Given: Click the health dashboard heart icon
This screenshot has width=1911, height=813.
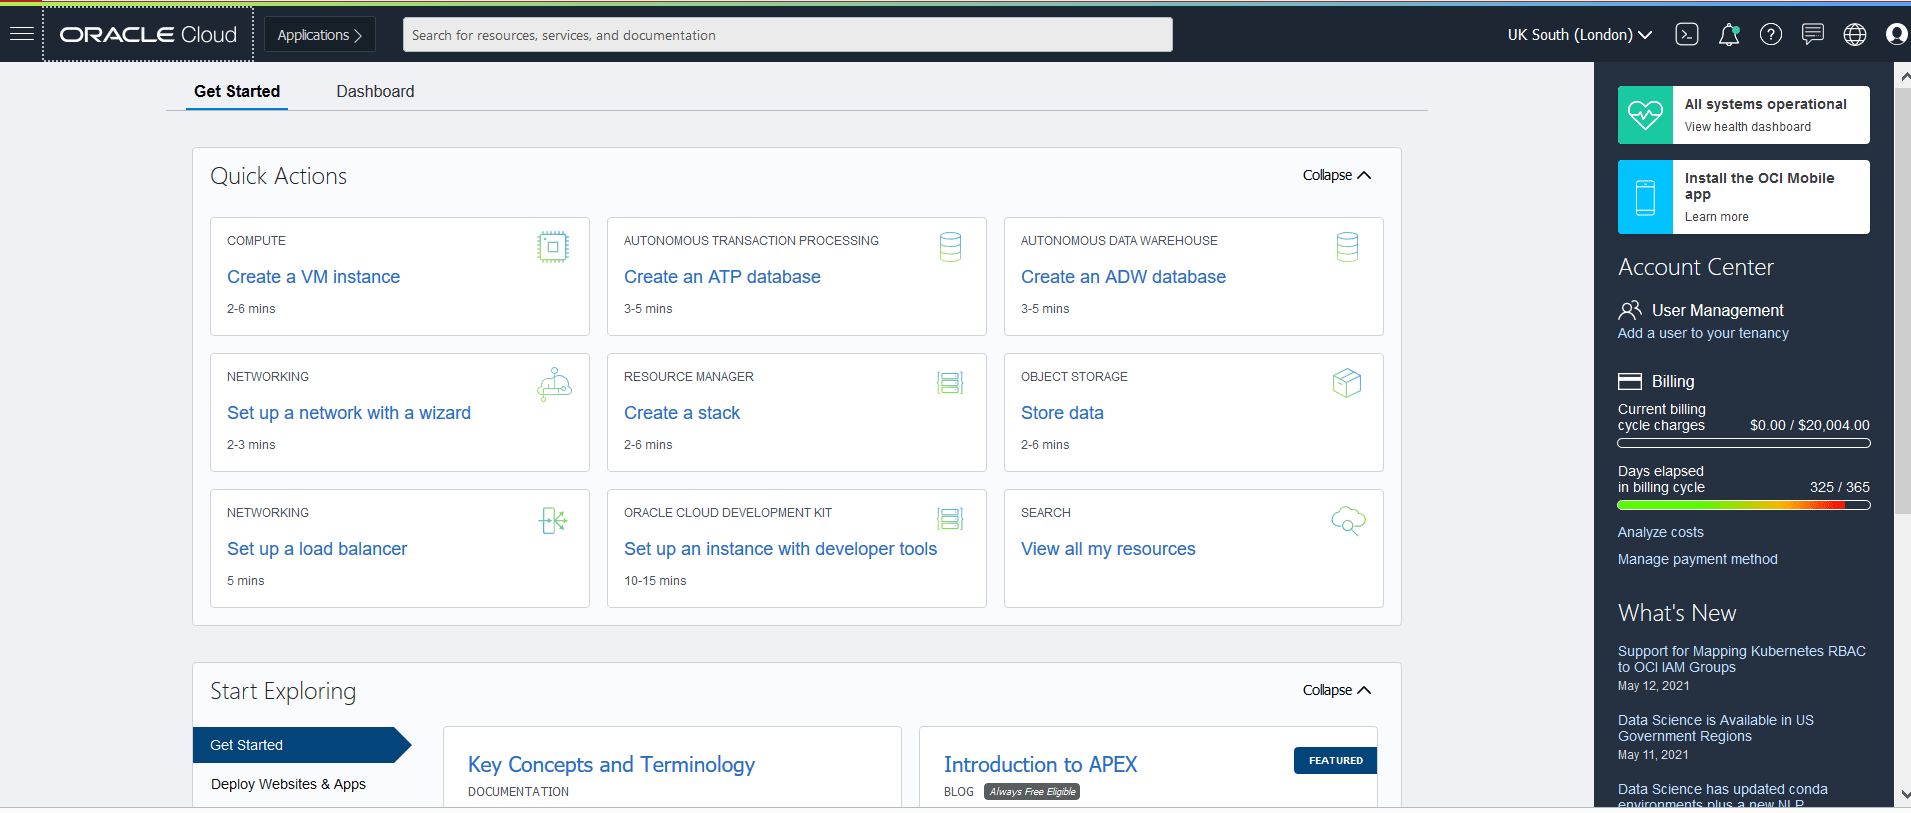Looking at the screenshot, I should click(x=1645, y=115).
